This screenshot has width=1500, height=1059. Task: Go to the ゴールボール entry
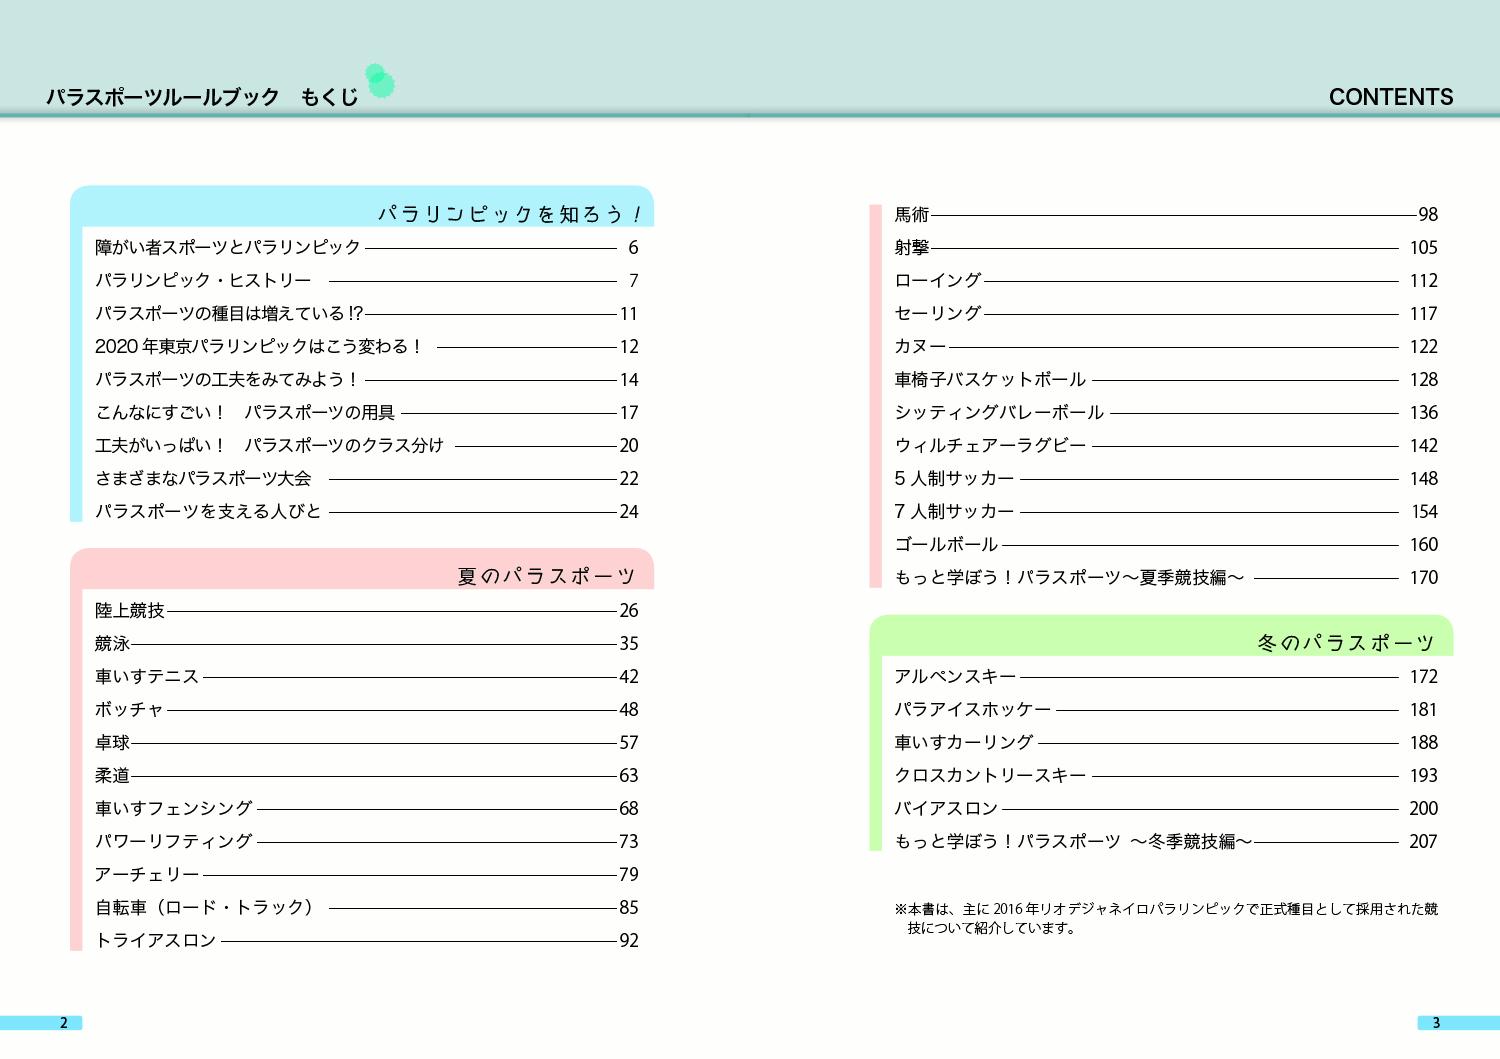point(945,544)
